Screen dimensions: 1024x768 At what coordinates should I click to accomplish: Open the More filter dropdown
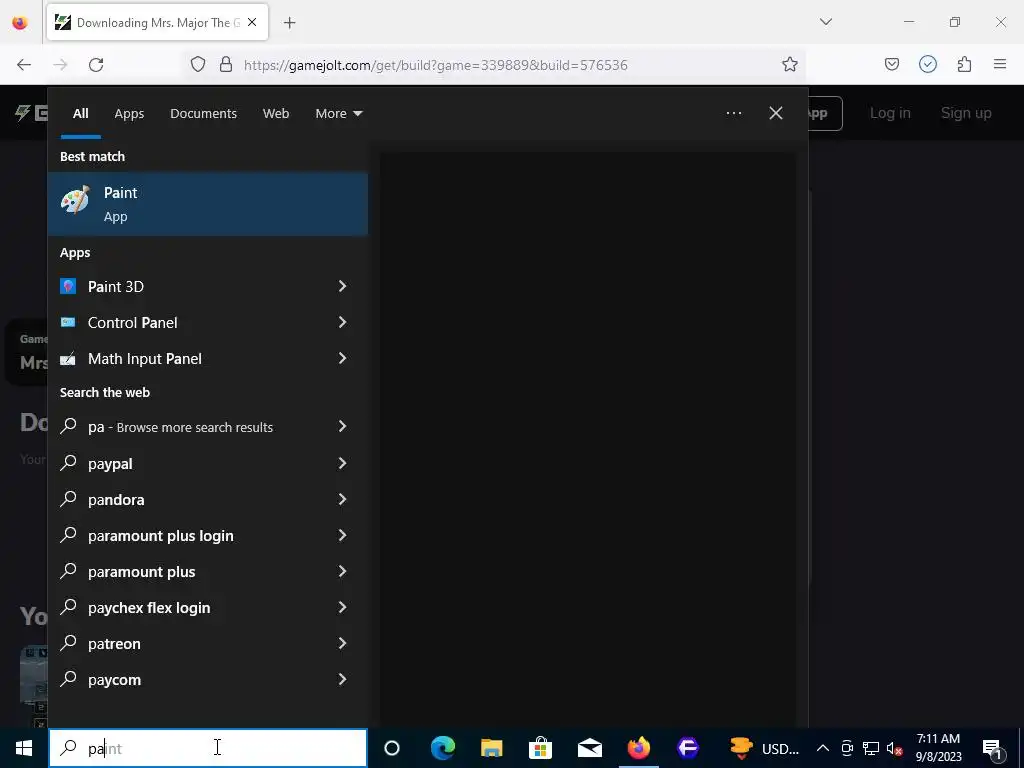pos(338,113)
